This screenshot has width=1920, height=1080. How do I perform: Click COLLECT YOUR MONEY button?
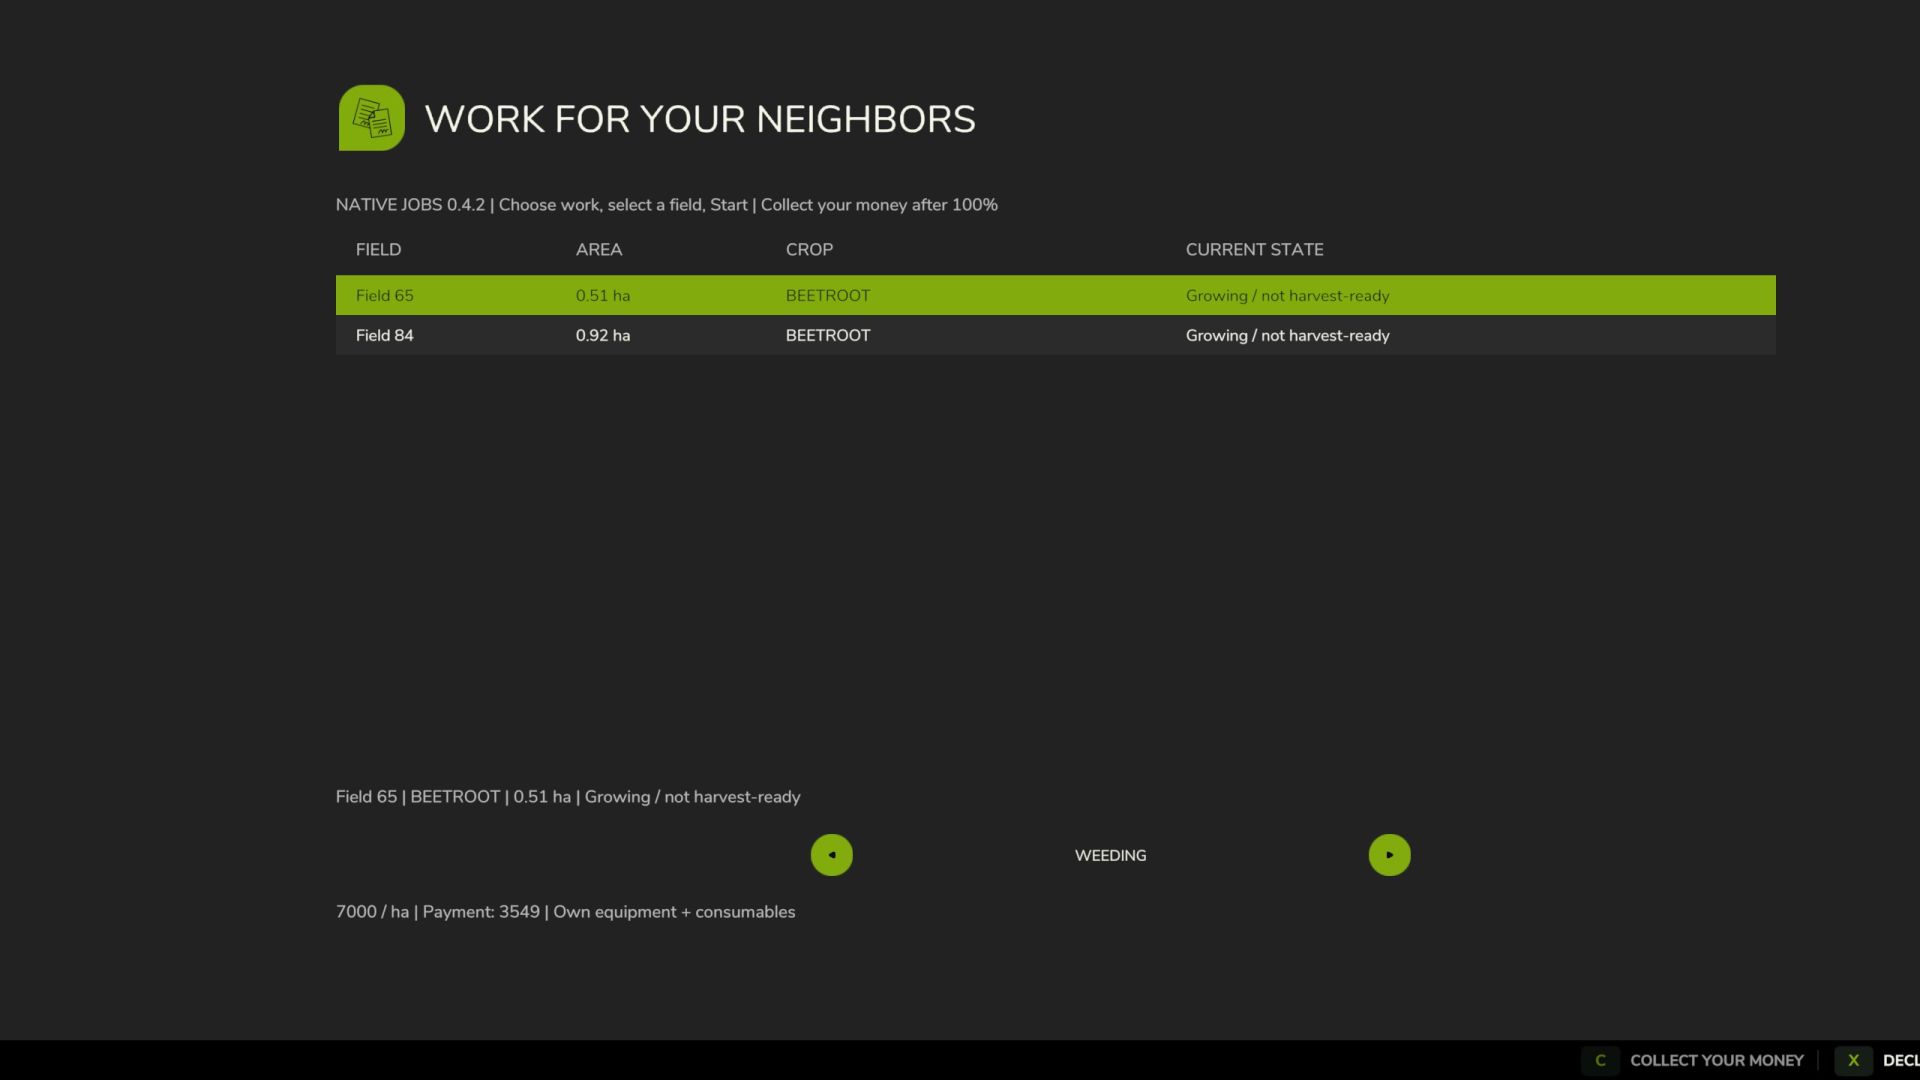[1716, 1060]
